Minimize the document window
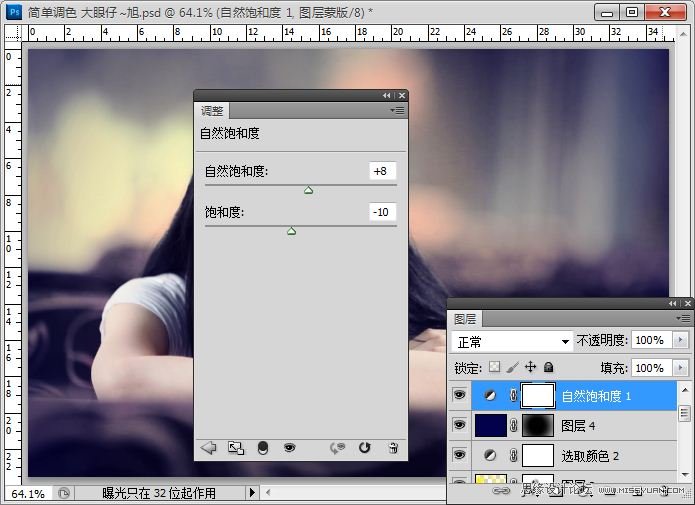The height and width of the screenshot is (505, 695). pos(607,12)
